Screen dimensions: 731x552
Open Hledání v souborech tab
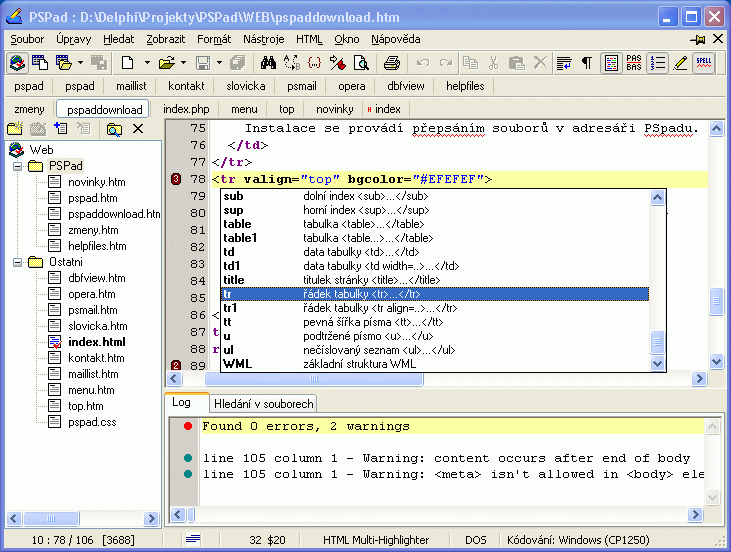tap(263, 404)
